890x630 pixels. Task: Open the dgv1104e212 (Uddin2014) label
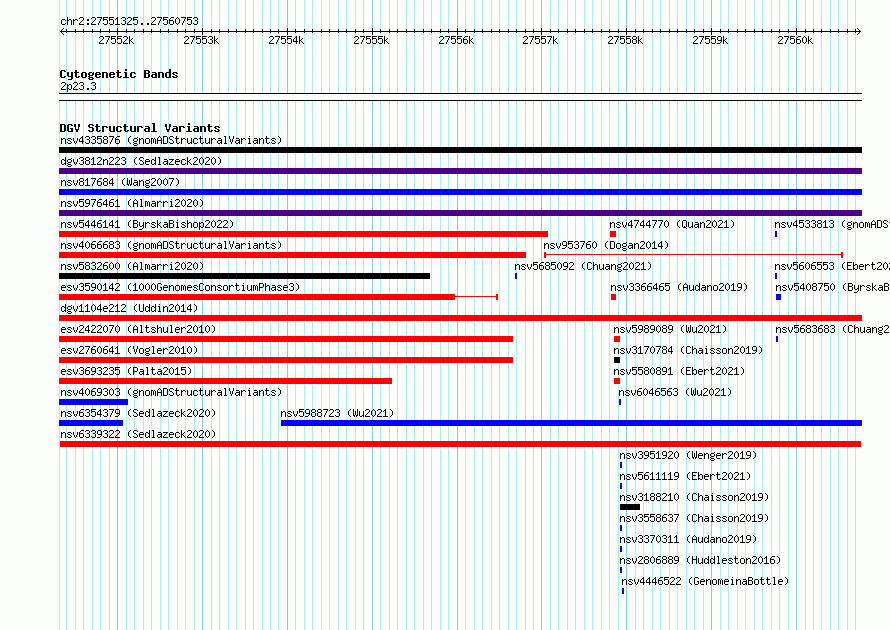129,308
